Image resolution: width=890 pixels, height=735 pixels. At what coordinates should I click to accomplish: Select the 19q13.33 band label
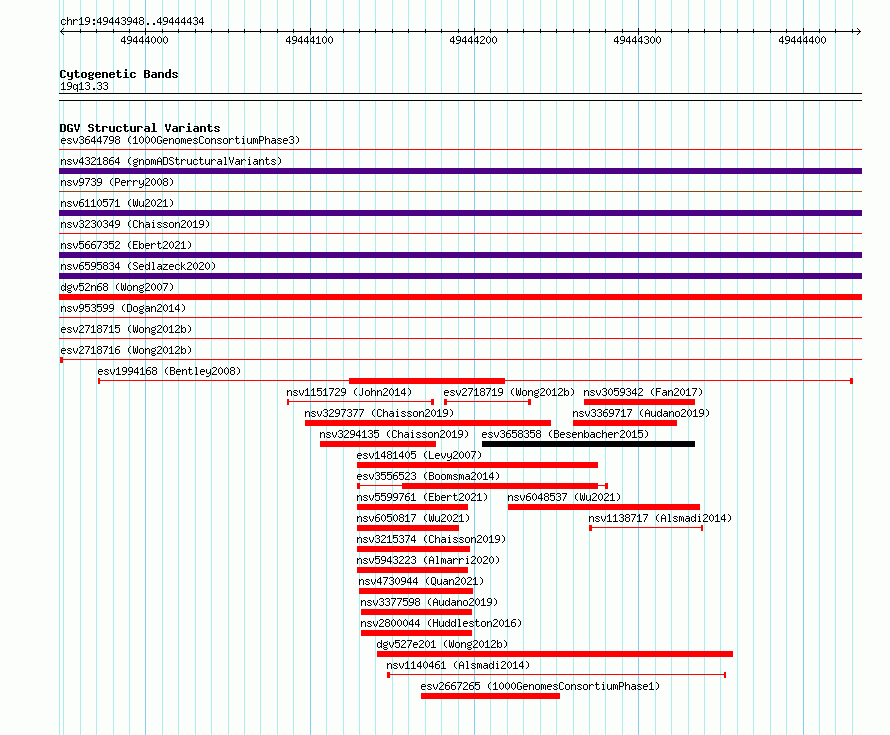[x=84, y=86]
